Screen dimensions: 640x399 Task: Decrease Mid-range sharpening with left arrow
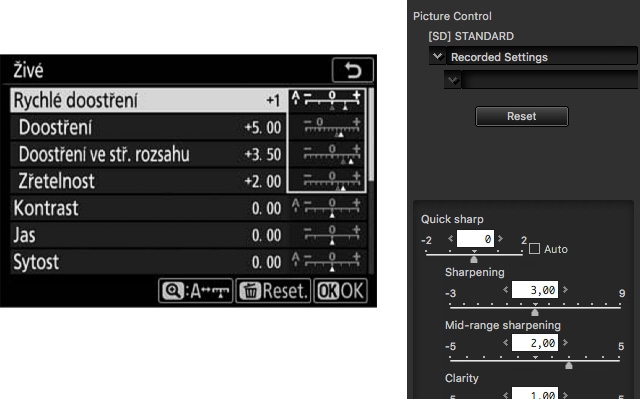(x=506, y=342)
